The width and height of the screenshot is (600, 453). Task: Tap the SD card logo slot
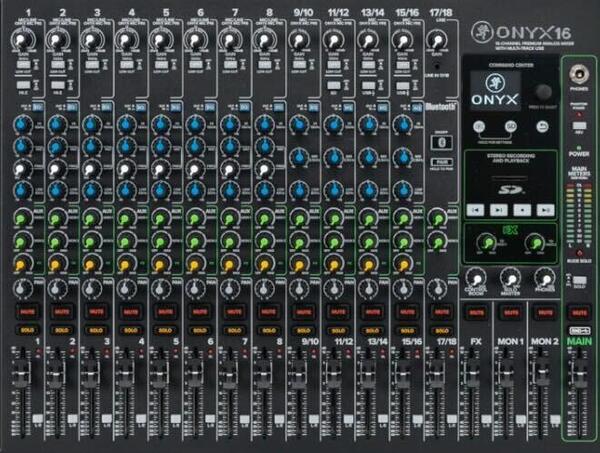point(511,189)
